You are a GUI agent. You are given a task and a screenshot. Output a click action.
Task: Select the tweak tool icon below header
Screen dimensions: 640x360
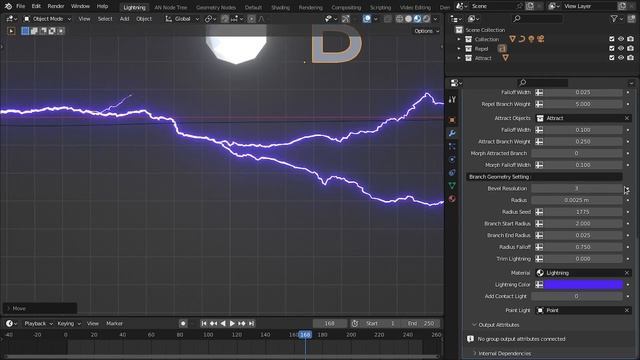tap(11, 31)
